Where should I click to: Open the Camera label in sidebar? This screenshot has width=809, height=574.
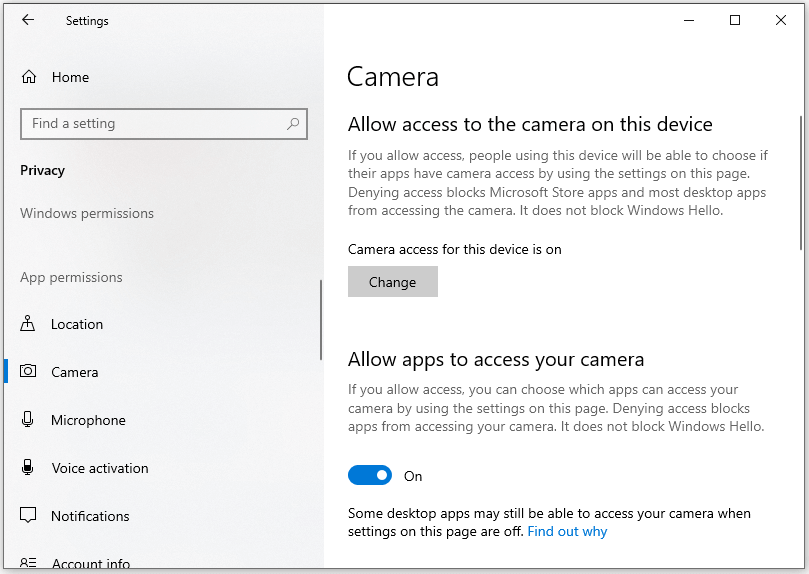[x=74, y=372]
